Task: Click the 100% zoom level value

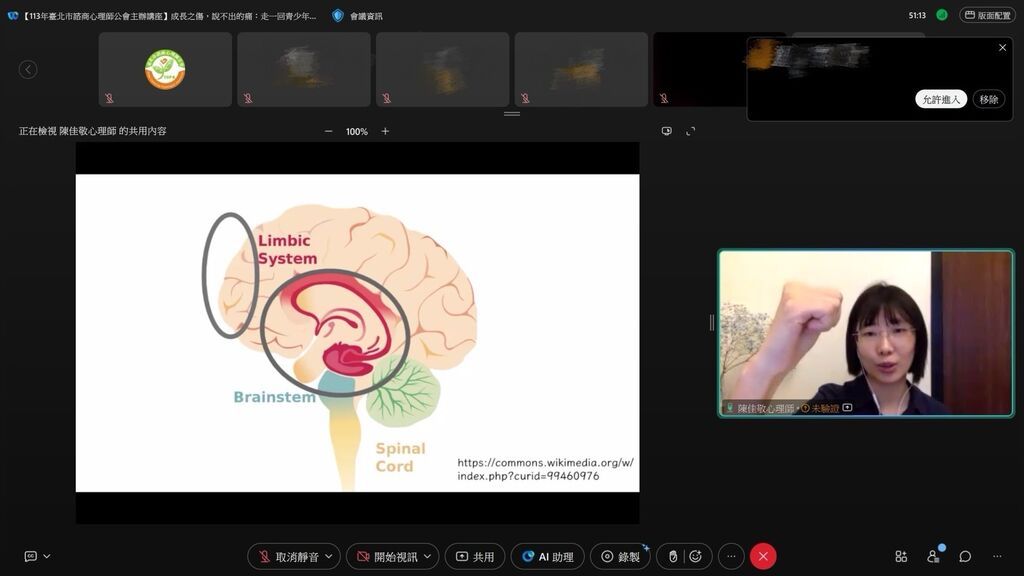Action: 357,131
